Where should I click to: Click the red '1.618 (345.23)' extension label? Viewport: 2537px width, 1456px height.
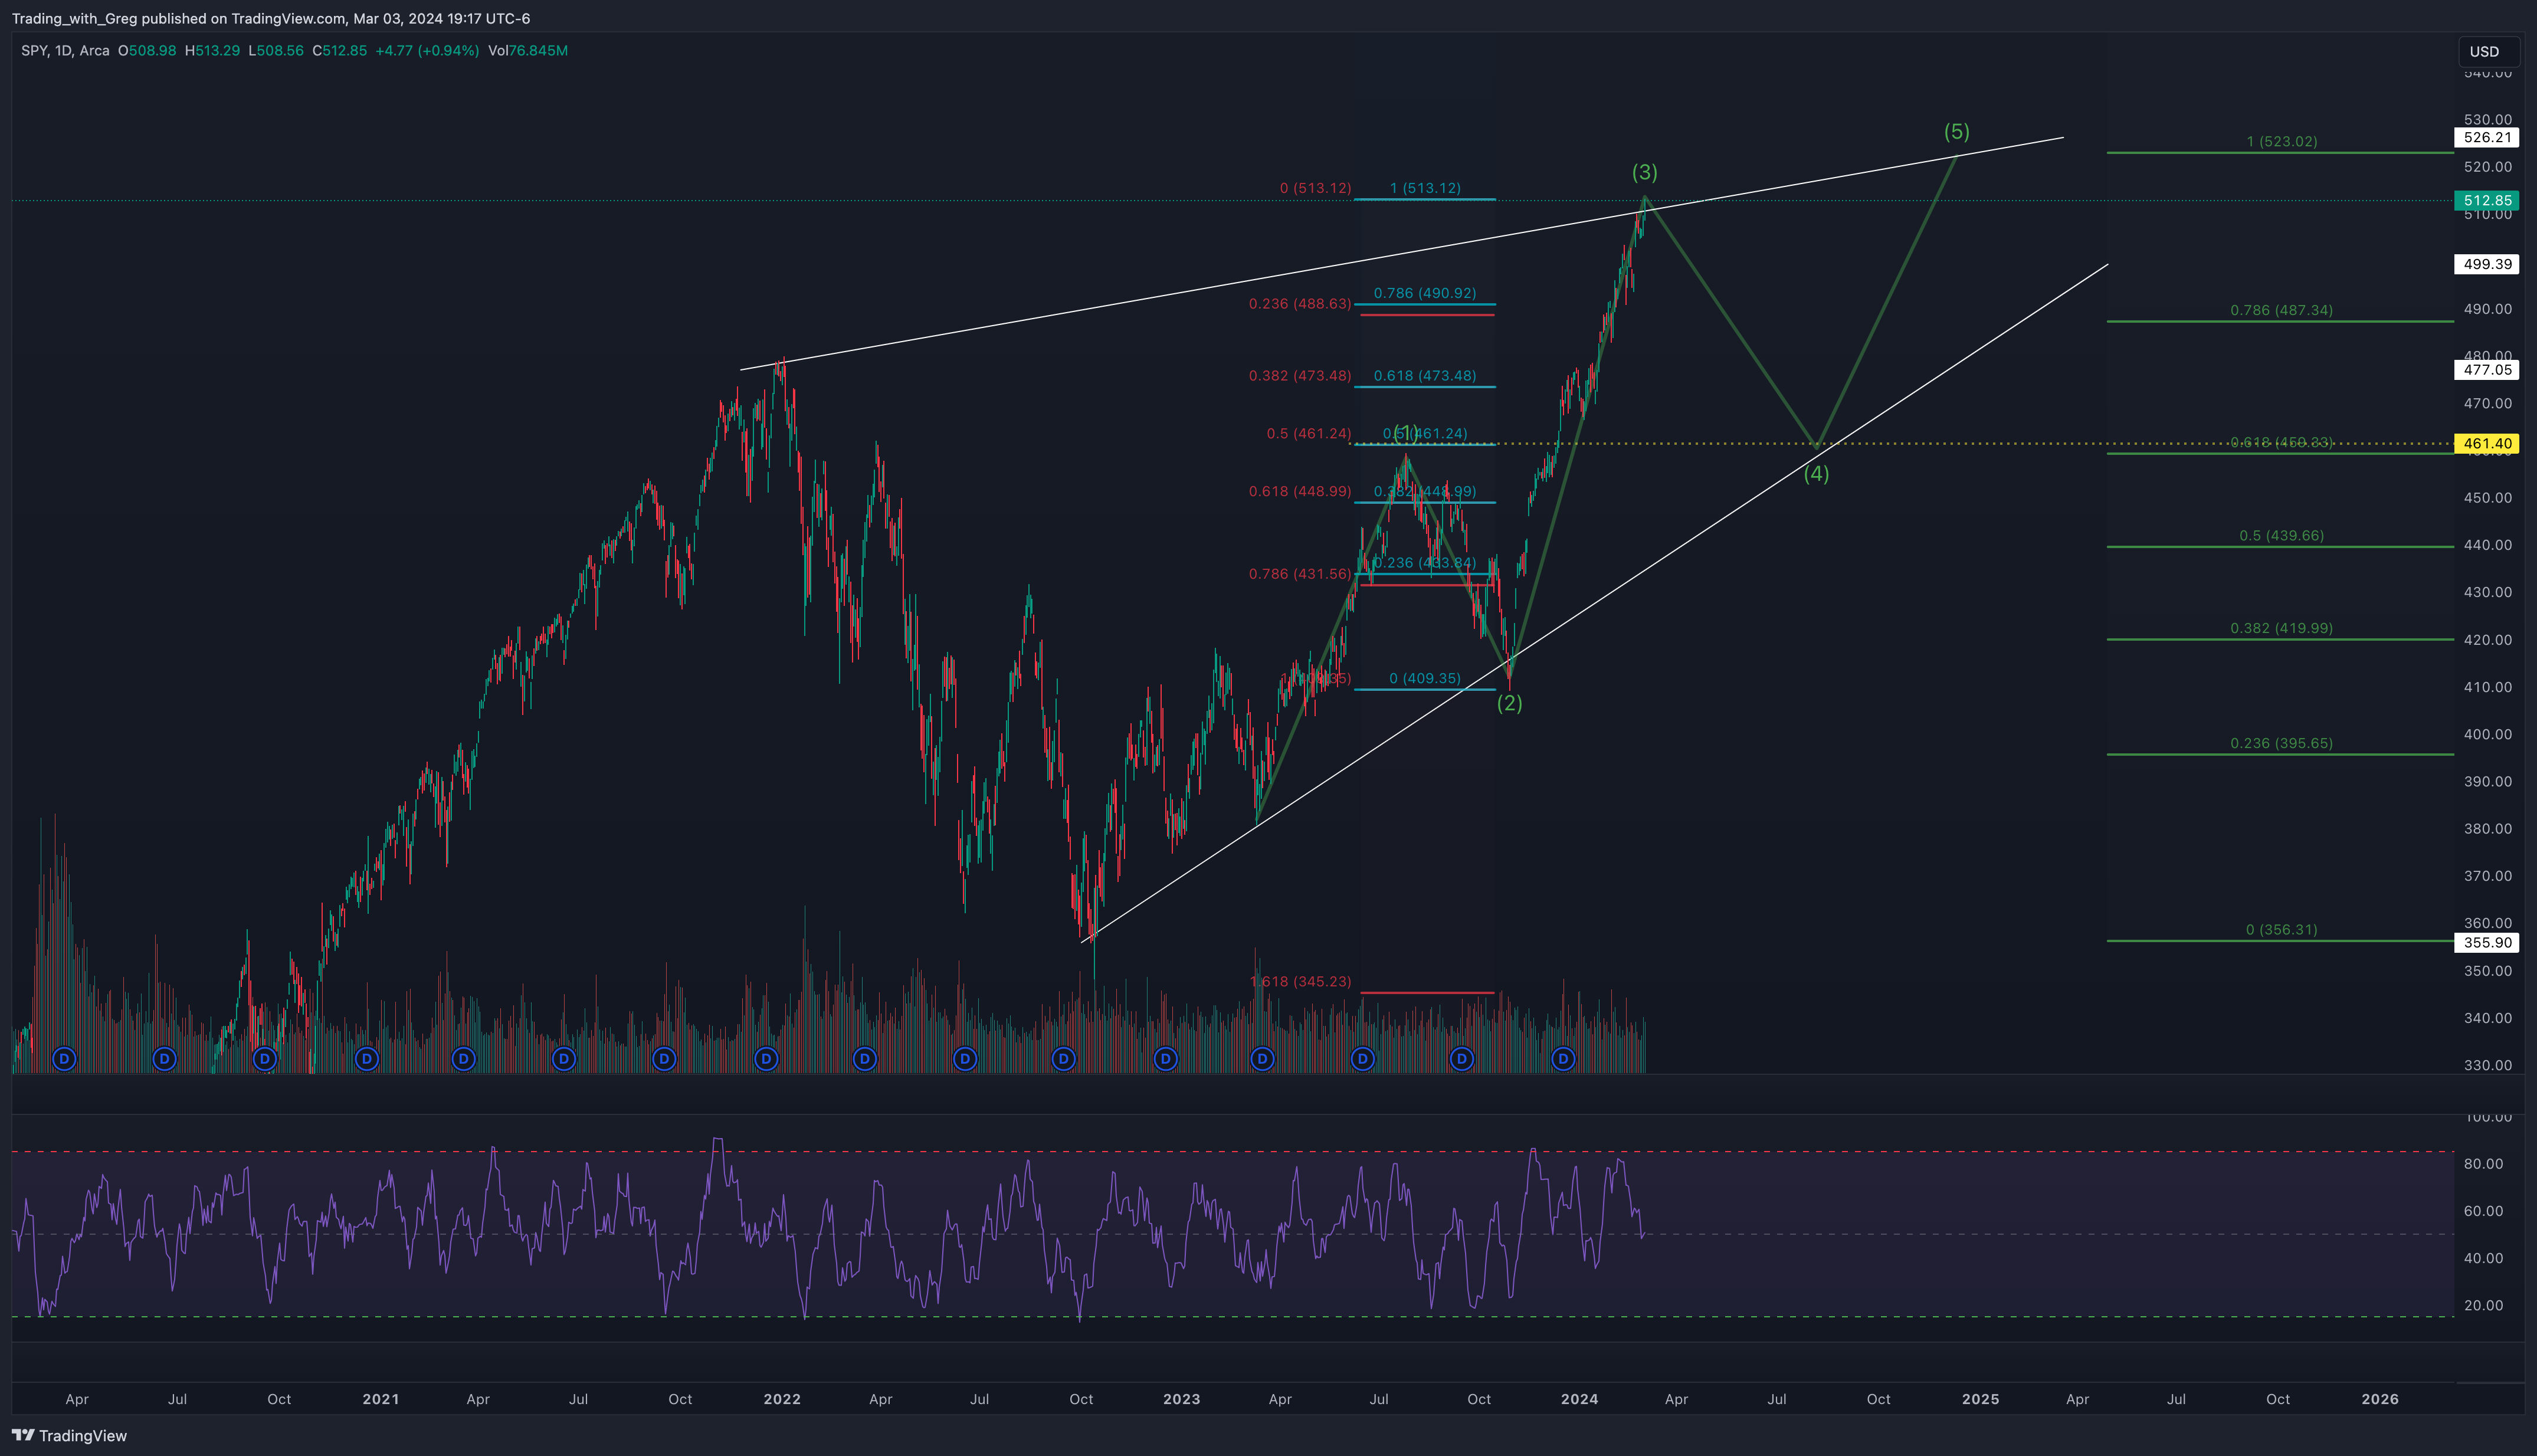[x=1301, y=982]
